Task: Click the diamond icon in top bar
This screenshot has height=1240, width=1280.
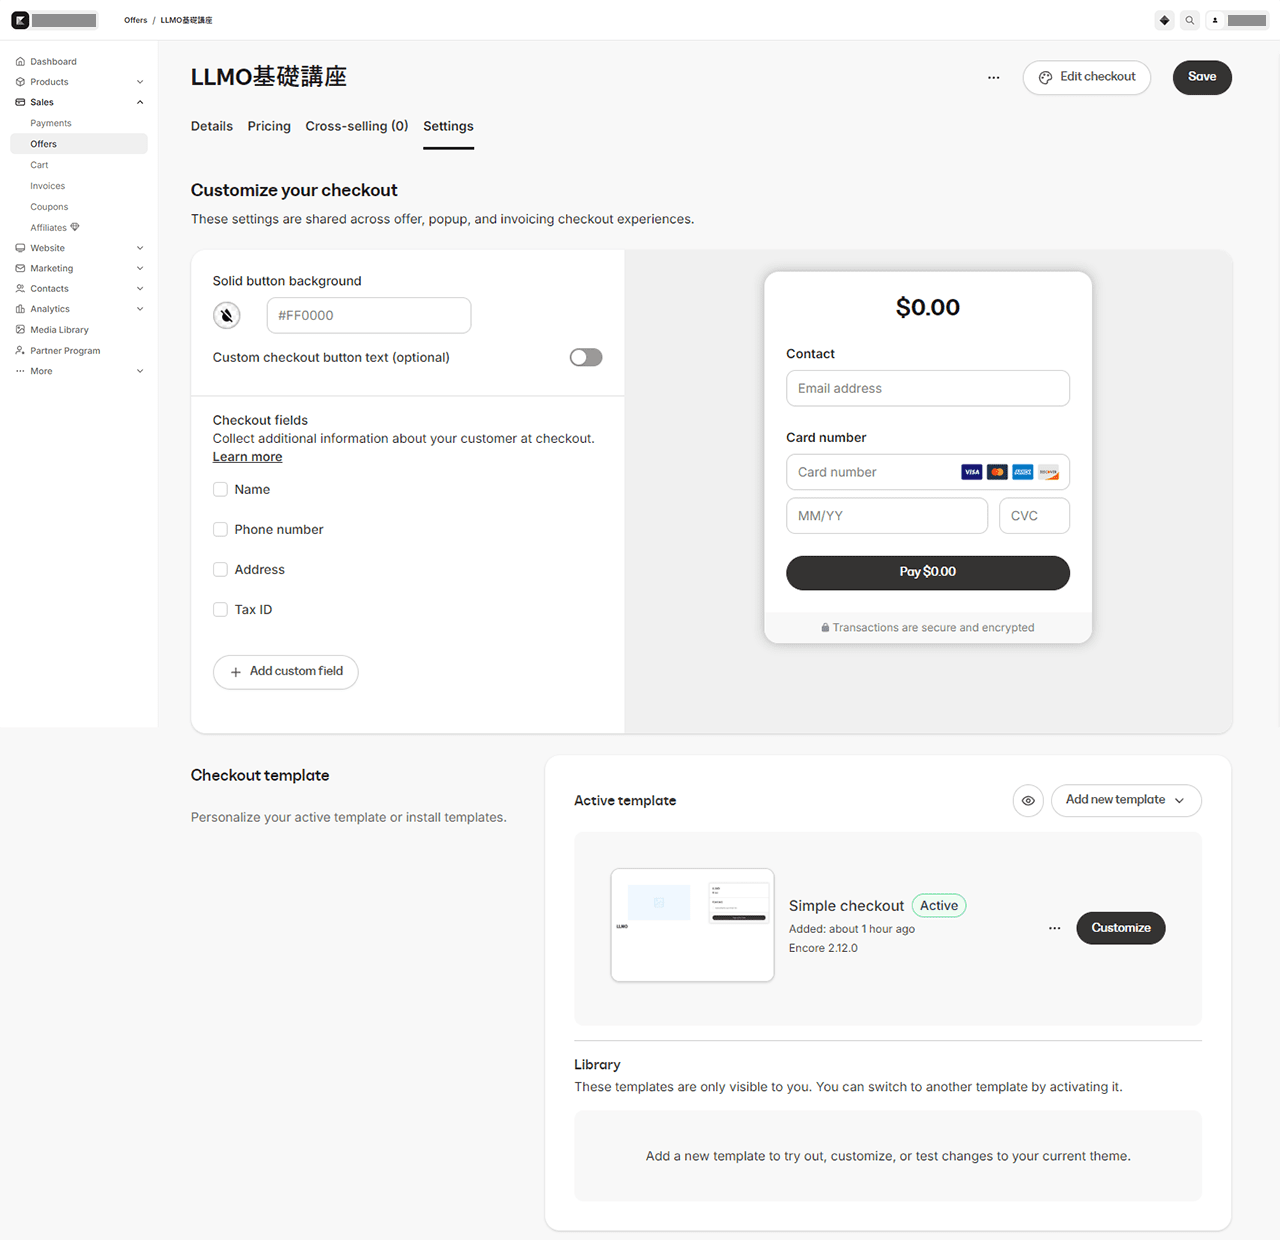Action: (1164, 20)
